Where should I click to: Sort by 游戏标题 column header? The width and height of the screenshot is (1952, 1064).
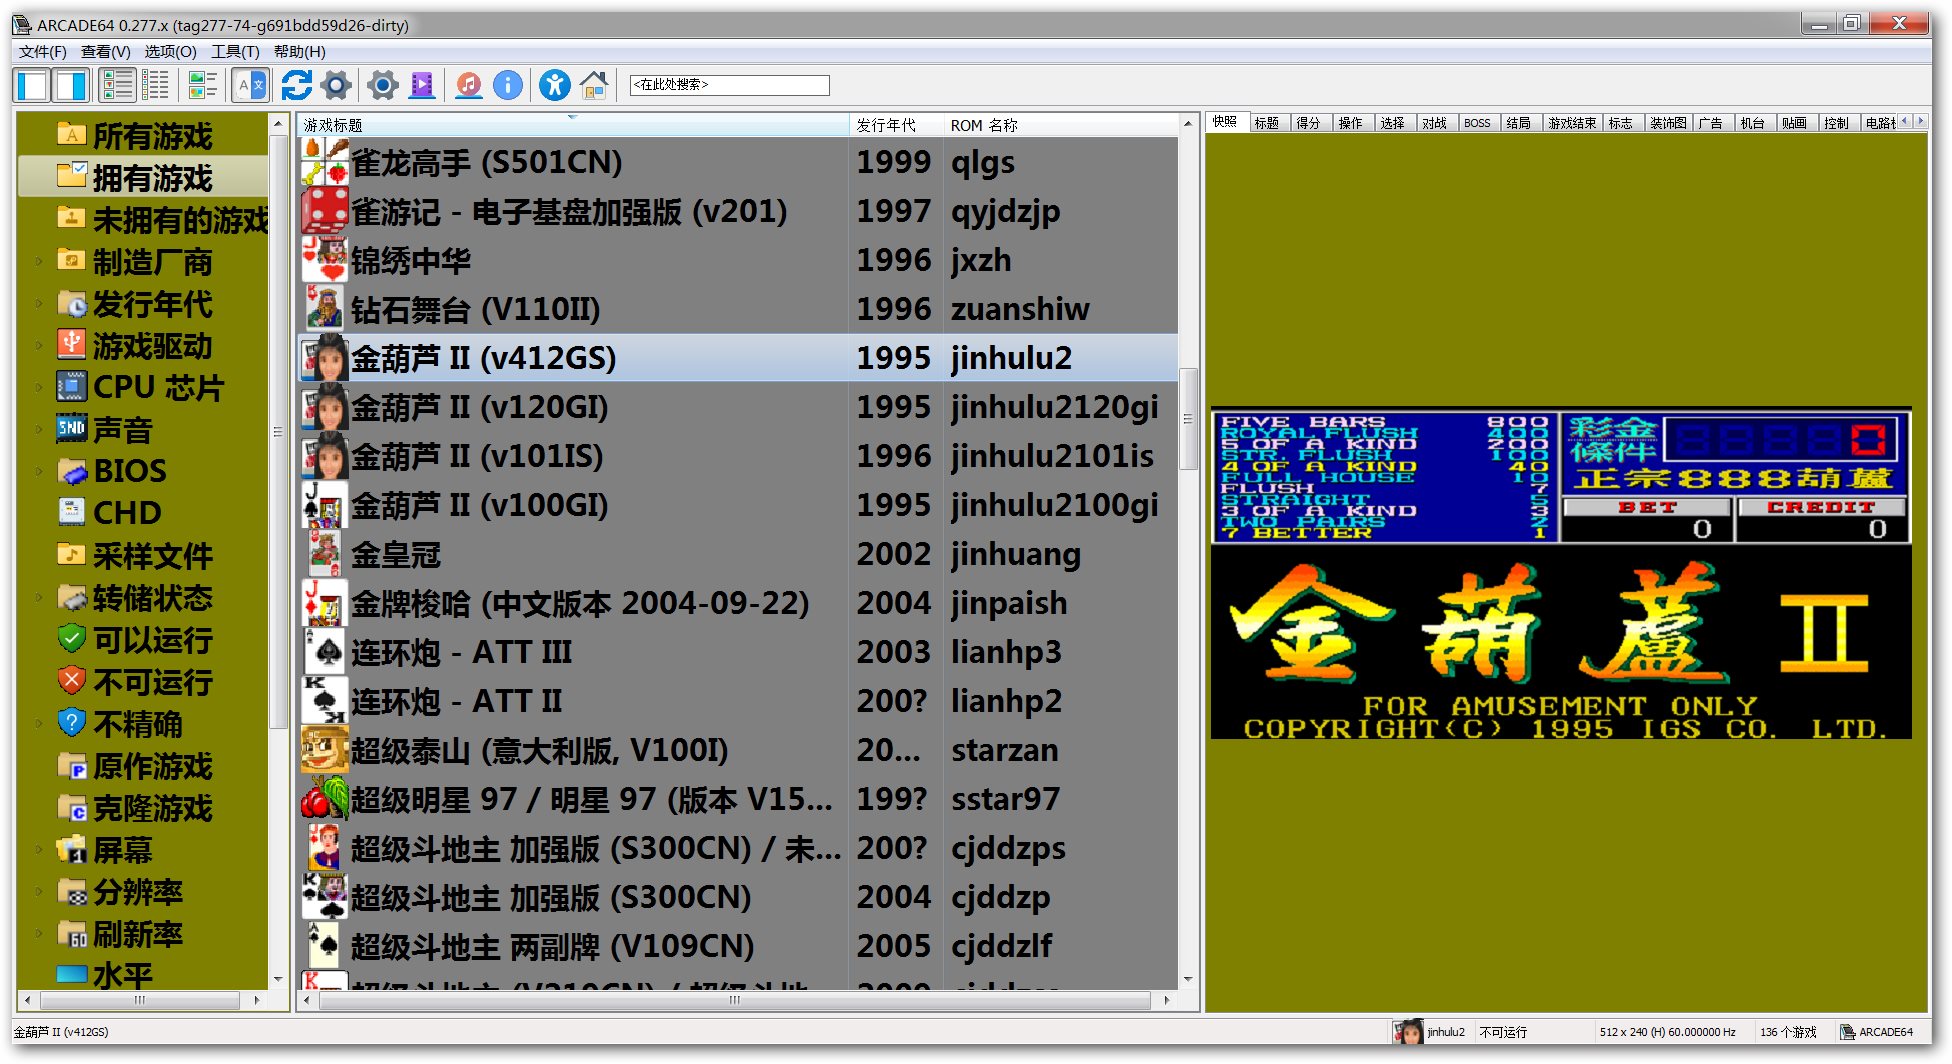coord(573,125)
